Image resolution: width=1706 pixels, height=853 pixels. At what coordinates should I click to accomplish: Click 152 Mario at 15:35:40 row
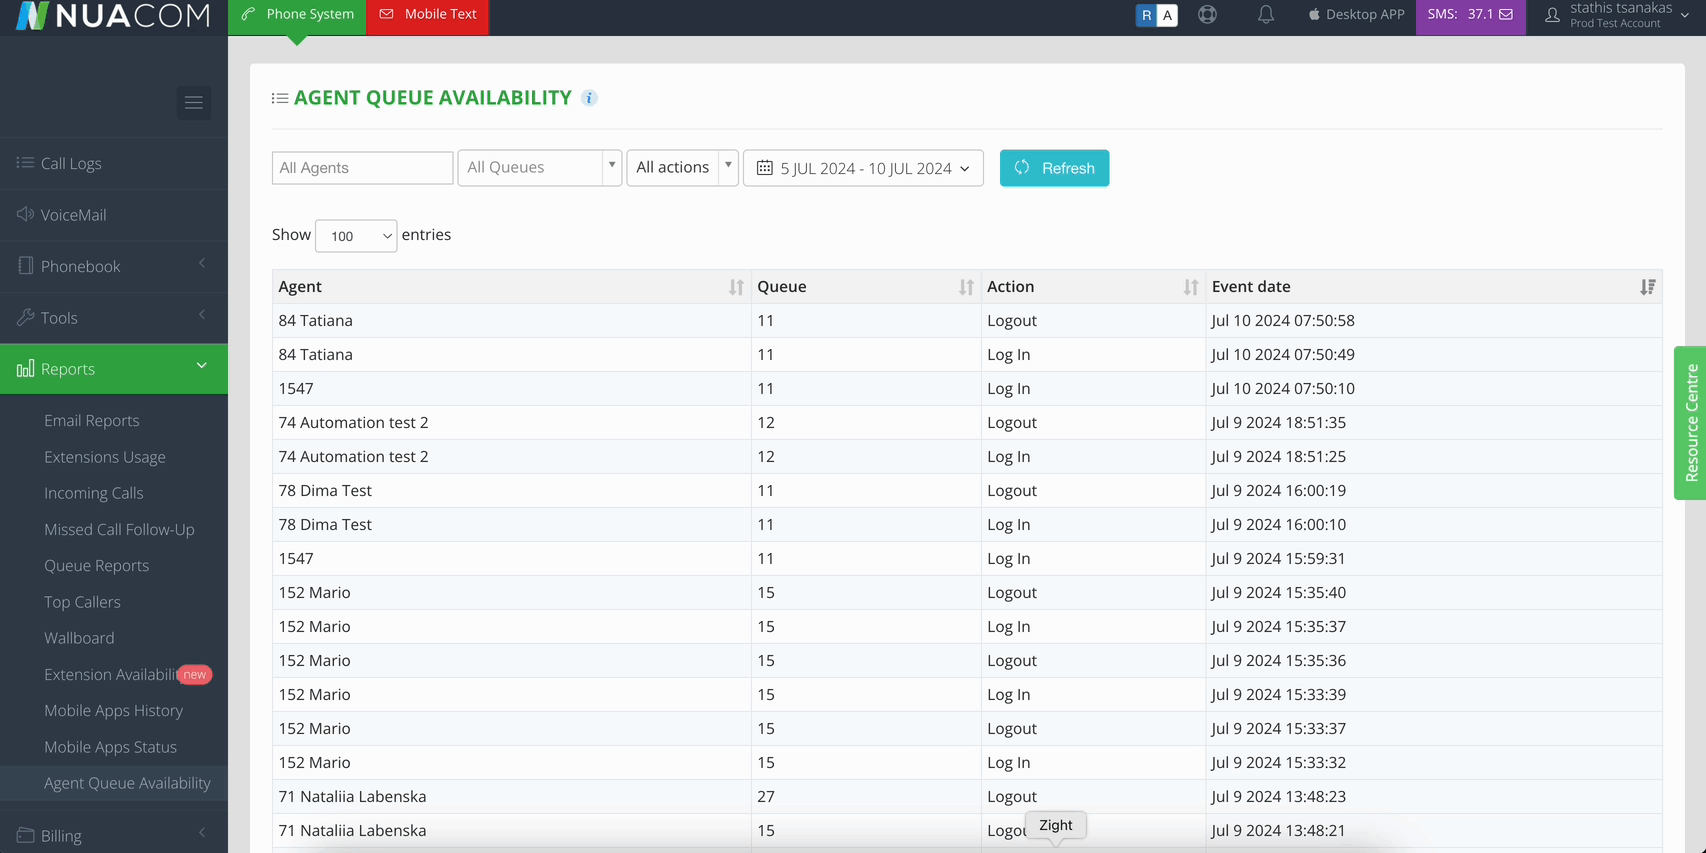314,593
